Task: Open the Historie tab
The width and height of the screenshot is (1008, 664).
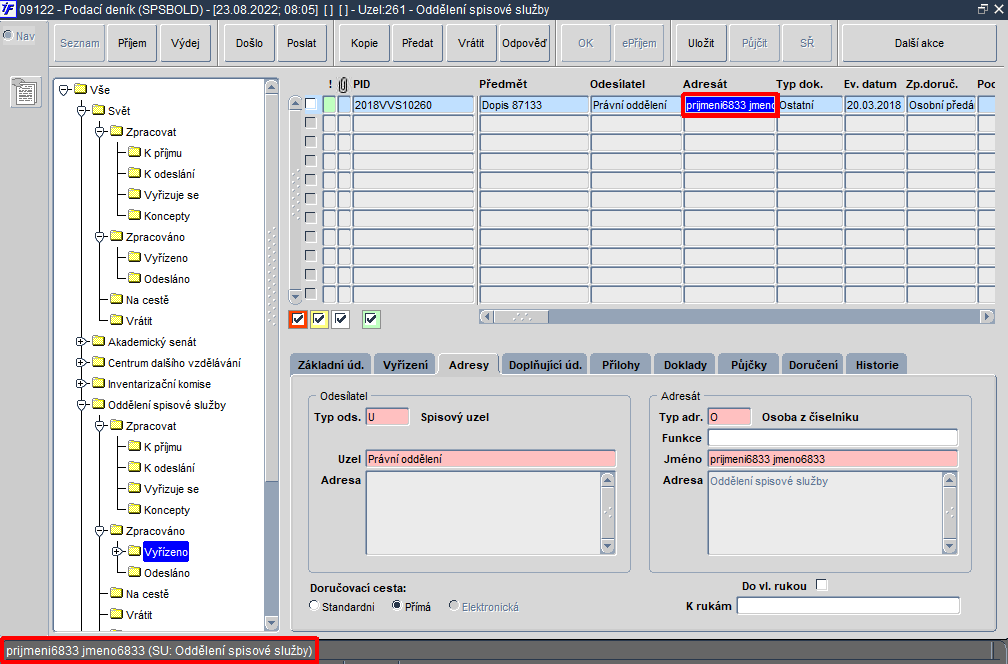Action: [x=877, y=364]
